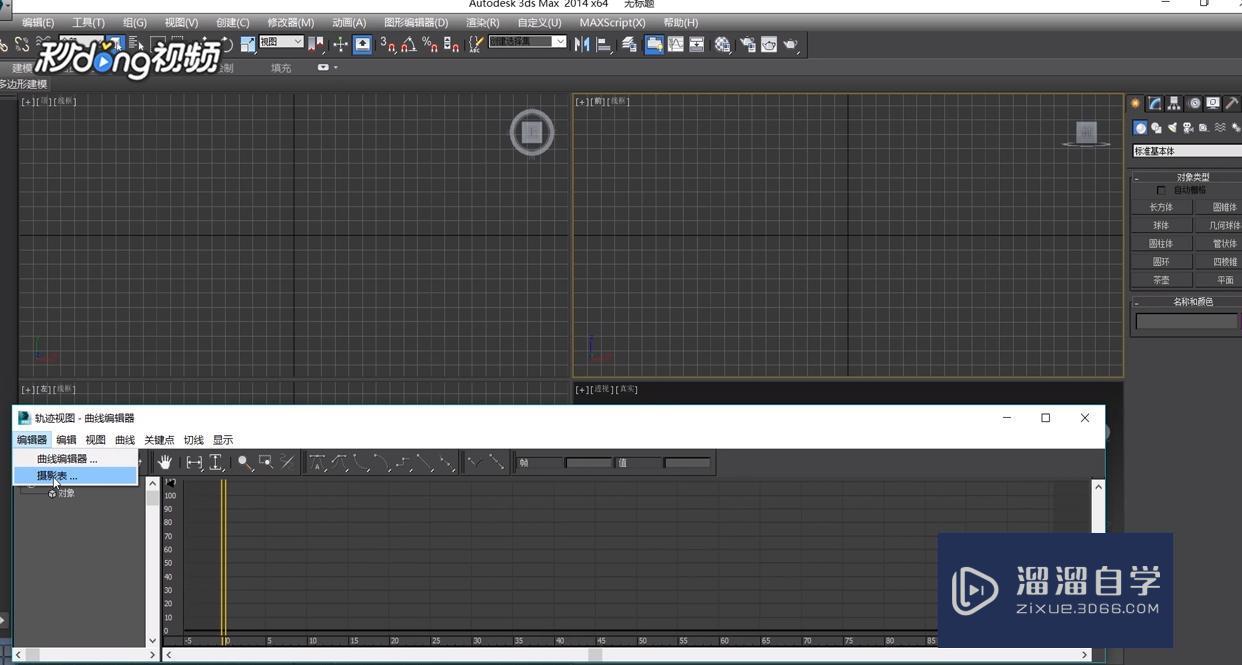The width and height of the screenshot is (1242, 665).
Task: Toggle Spinner Snap icon
Action: [451, 44]
